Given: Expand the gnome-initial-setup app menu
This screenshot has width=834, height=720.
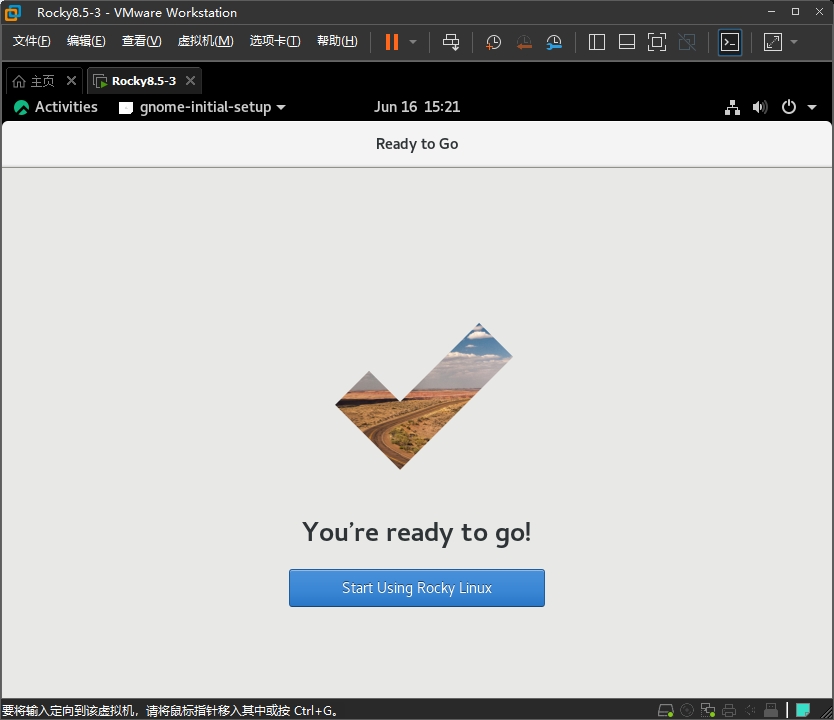Looking at the screenshot, I should coord(202,107).
